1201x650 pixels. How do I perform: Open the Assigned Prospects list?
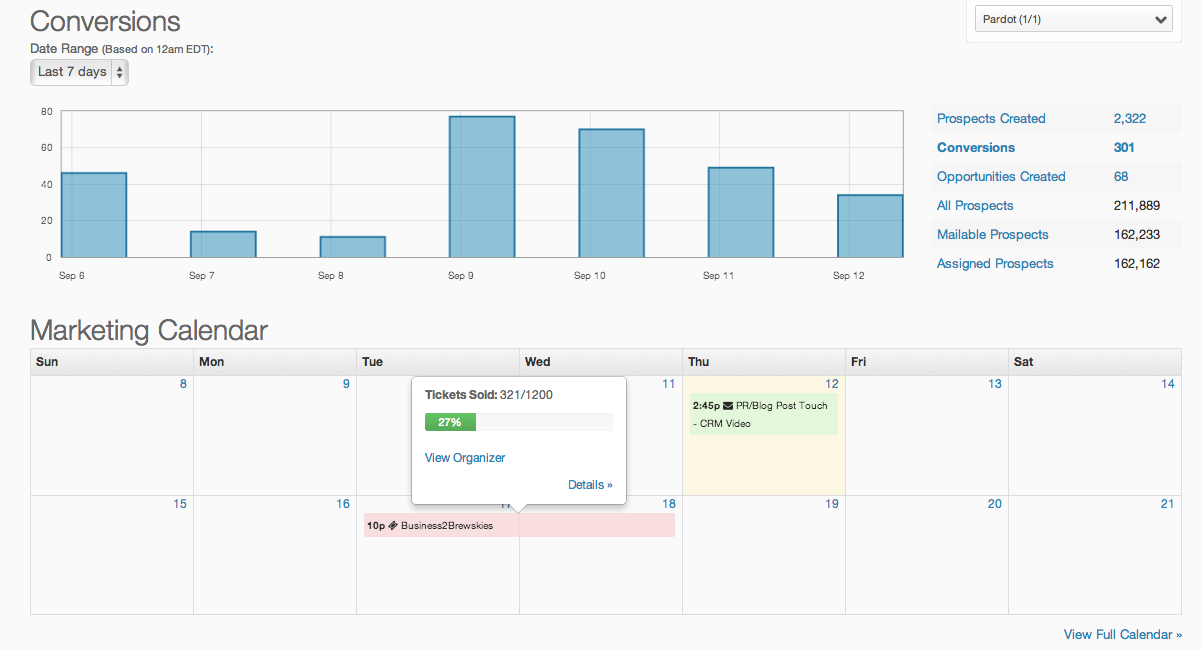coord(995,263)
